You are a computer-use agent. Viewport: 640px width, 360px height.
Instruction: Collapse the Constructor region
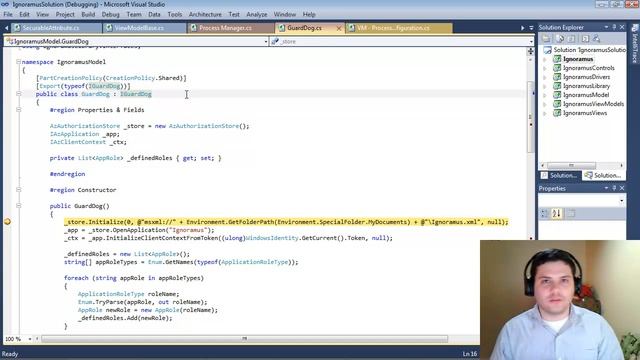point(18,190)
